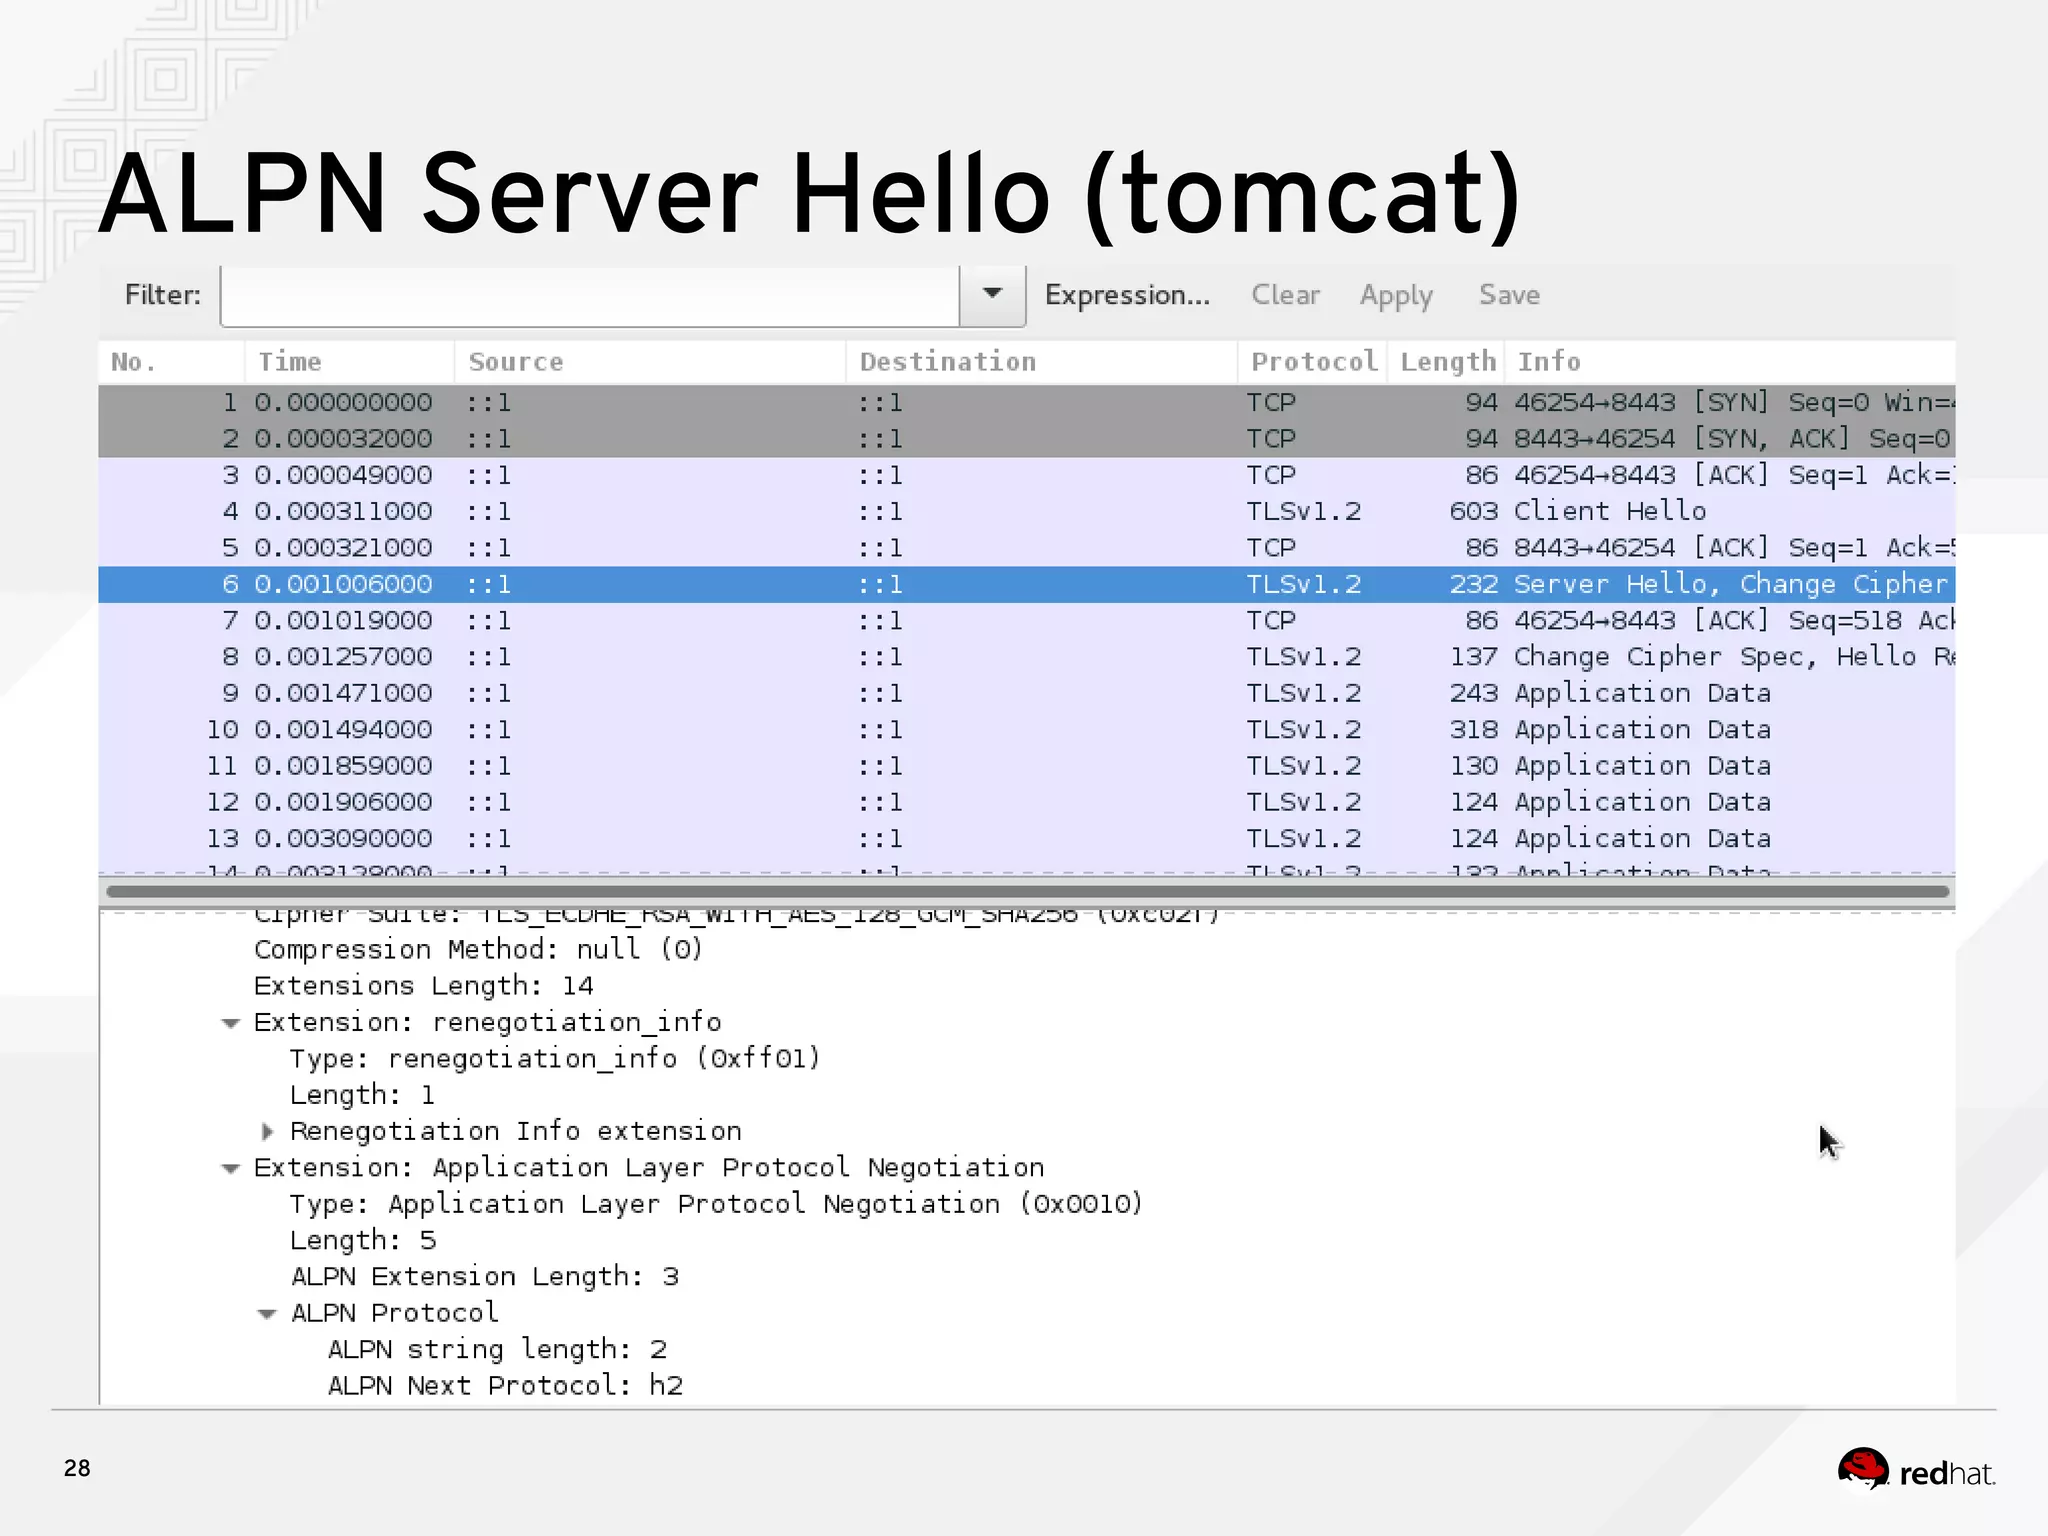Select packet 12 at time 0.001906000
The image size is (2048, 1536).
click(1027, 802)
